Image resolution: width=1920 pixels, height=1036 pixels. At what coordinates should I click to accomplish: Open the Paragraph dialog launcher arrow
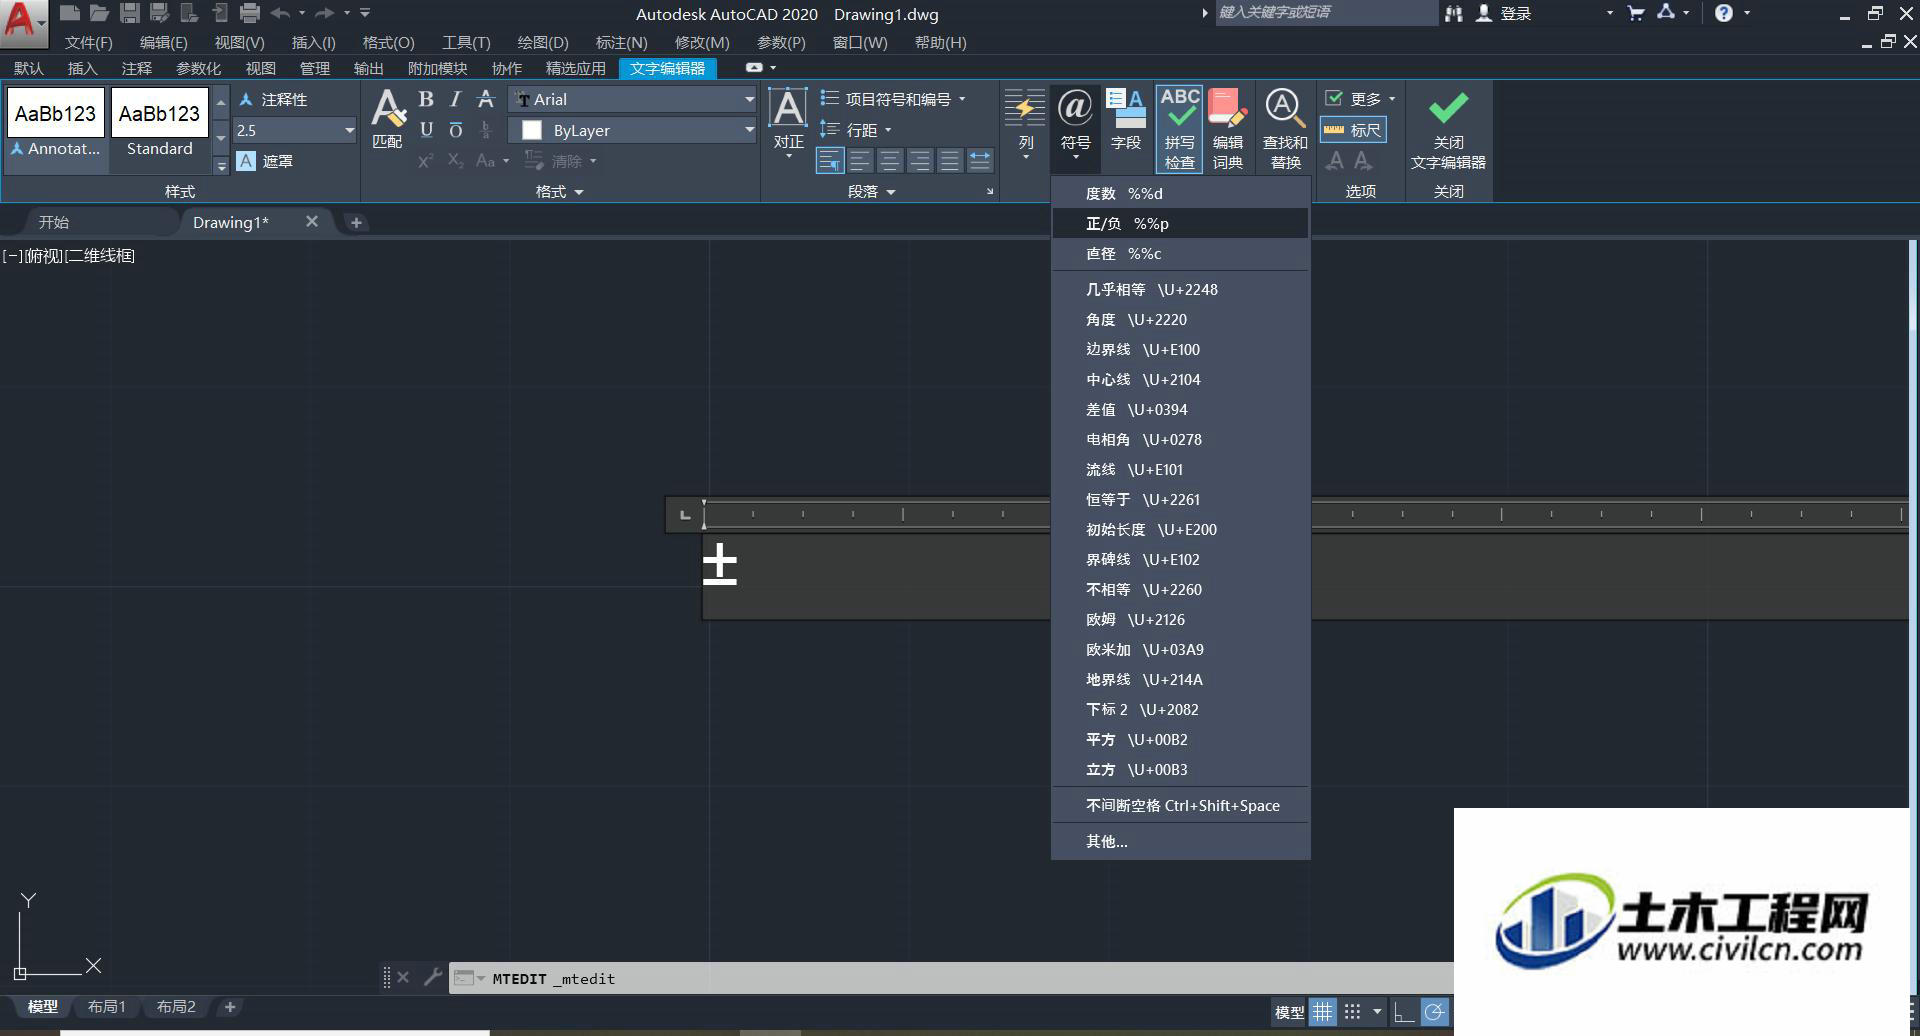coord(990,191)
